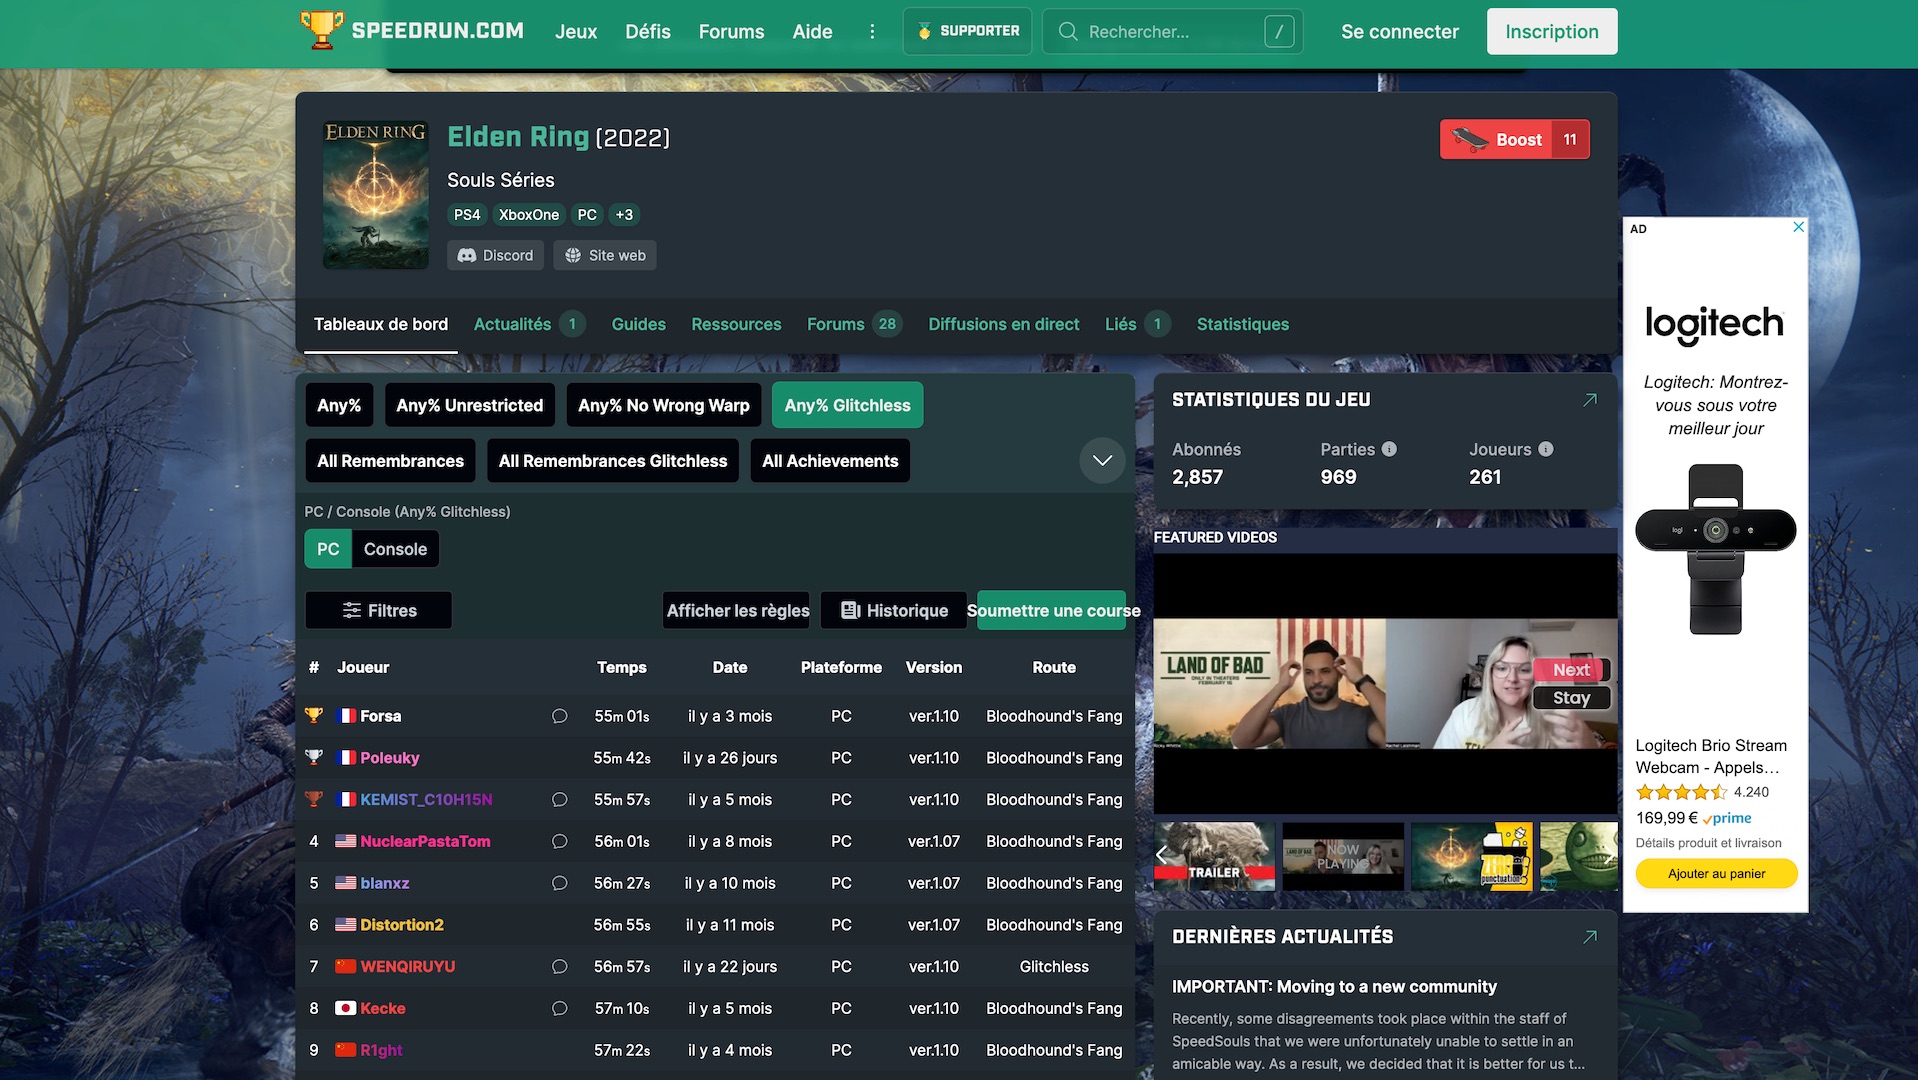Image resolution: width=1918 pixels, height=1080 pixels.
Task: Select All Remembrances Glitchless category
Action: tap(613, 461)
